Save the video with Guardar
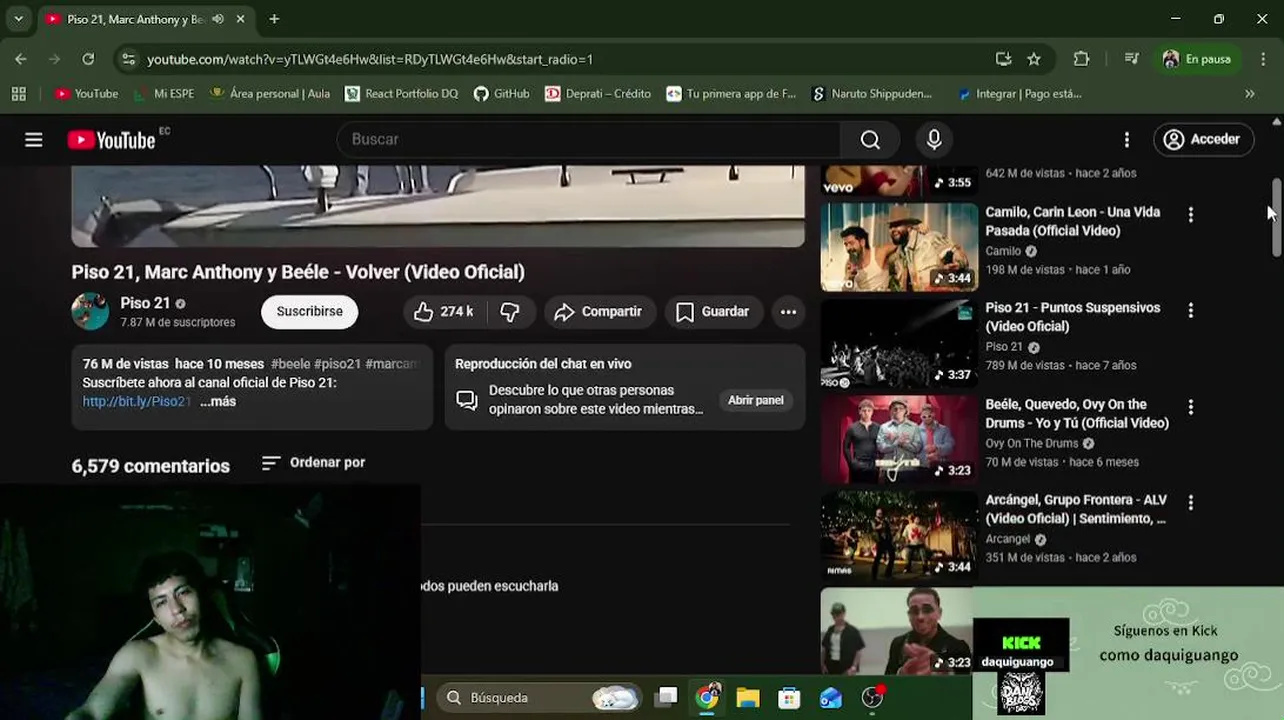 pos(713,312)
